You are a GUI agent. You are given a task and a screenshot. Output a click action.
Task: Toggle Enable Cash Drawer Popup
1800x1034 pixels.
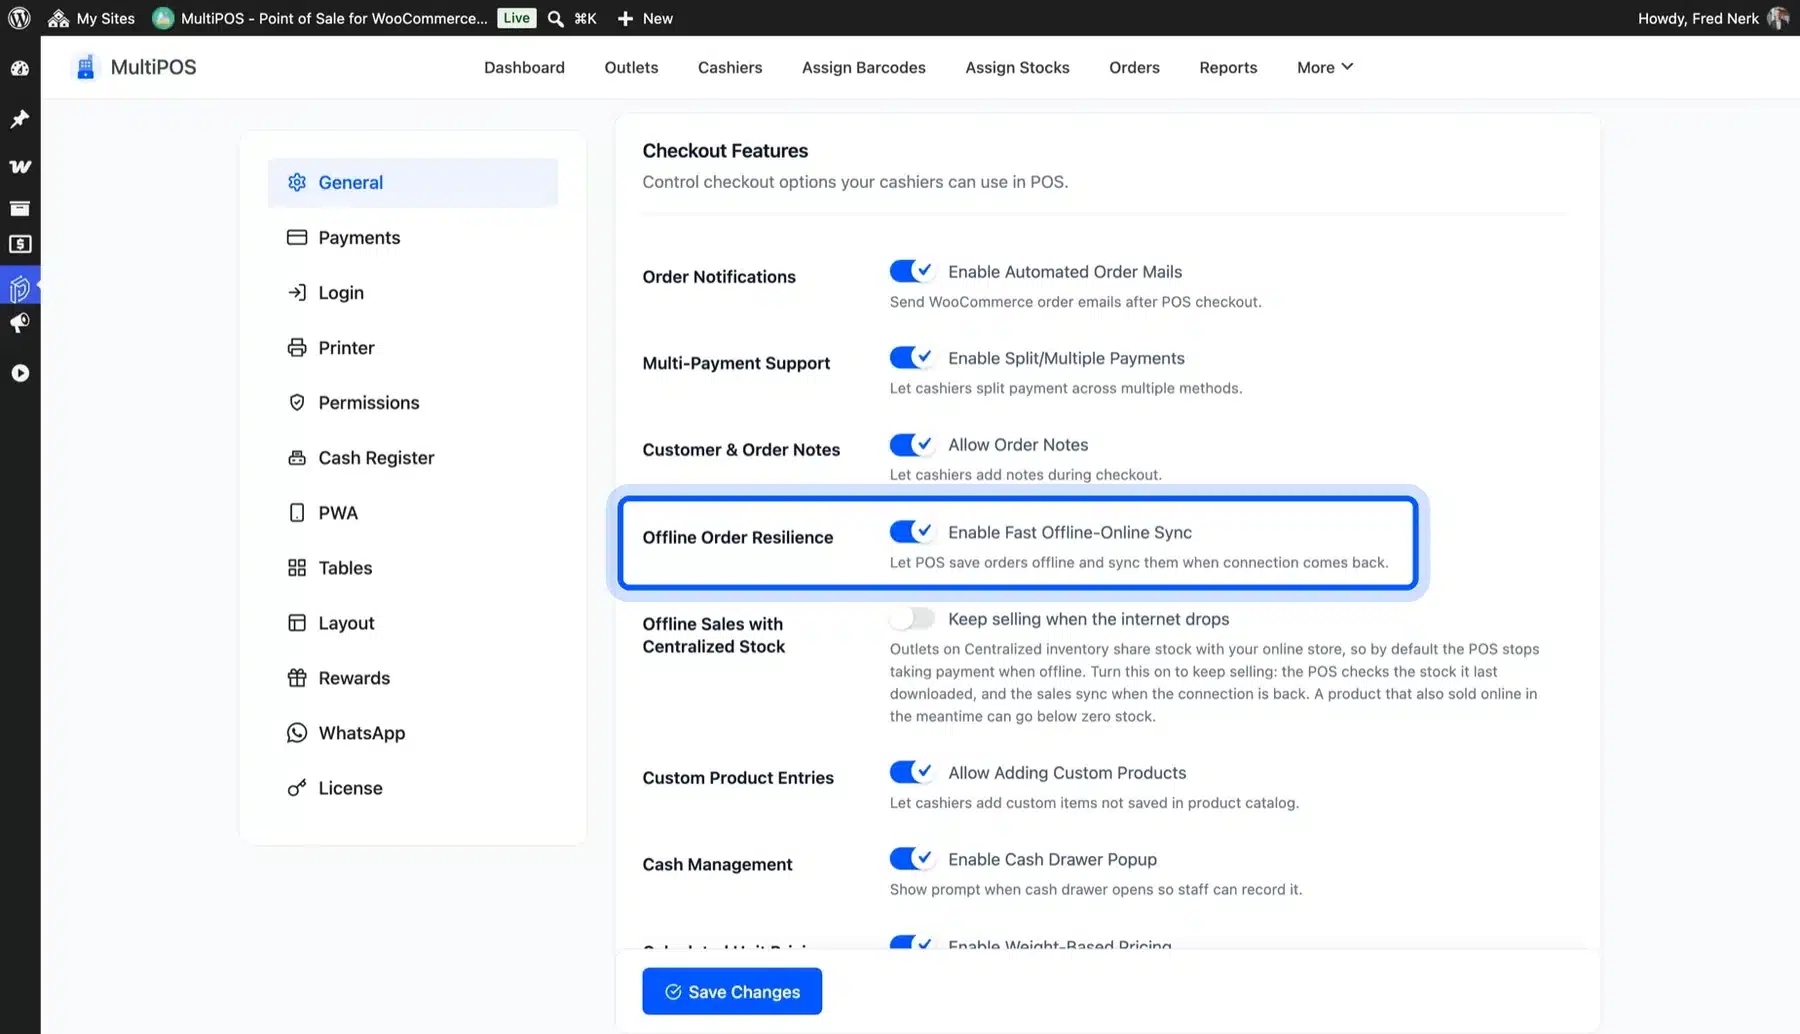(911, 858)
